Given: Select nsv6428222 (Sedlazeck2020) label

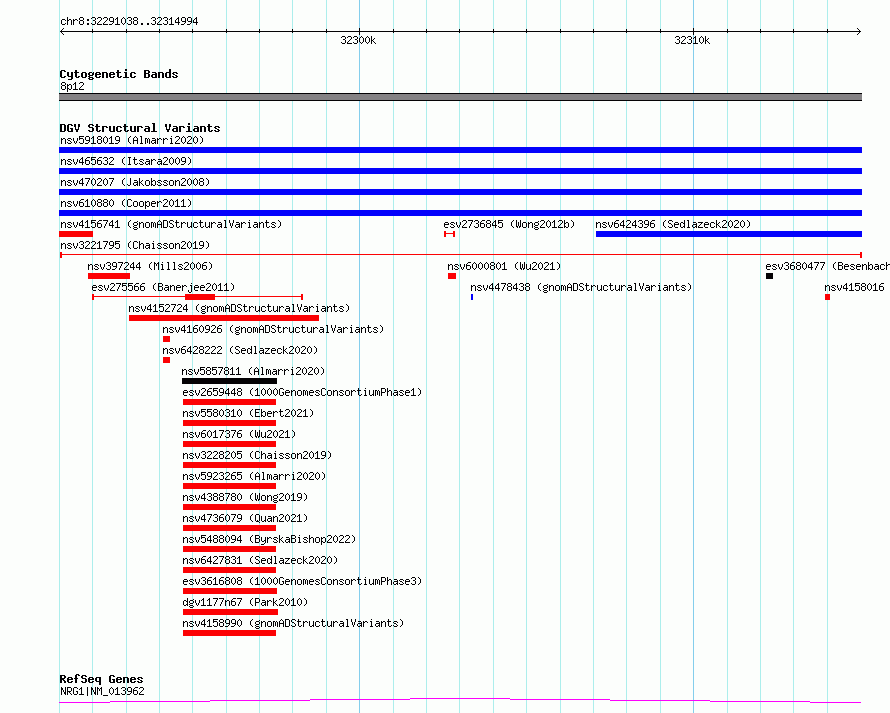Looking at the screenshot, I should pos(240,350).
